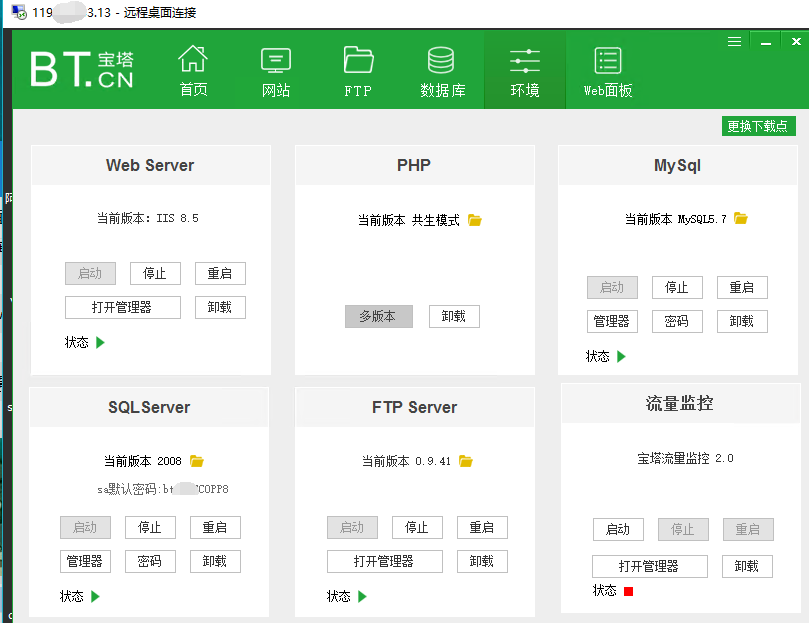809x623 pixels.
Task: Open the FTP tab in top navigation
Action: (358, 71)
